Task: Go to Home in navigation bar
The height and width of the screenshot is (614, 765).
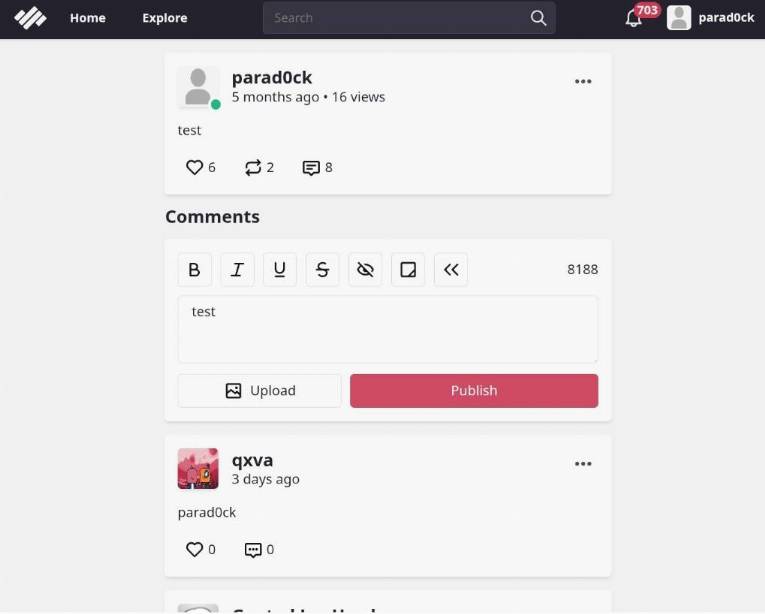Action: (x=88, y=18)
